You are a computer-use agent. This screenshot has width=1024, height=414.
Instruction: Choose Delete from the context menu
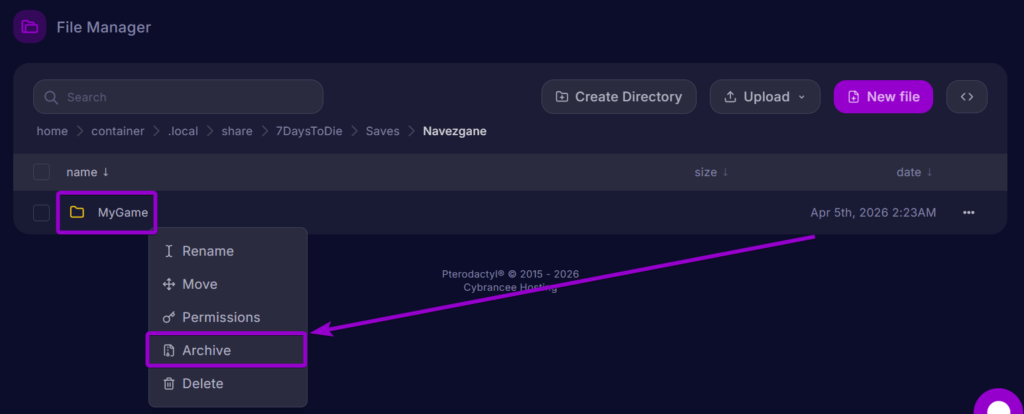point(227,384)
